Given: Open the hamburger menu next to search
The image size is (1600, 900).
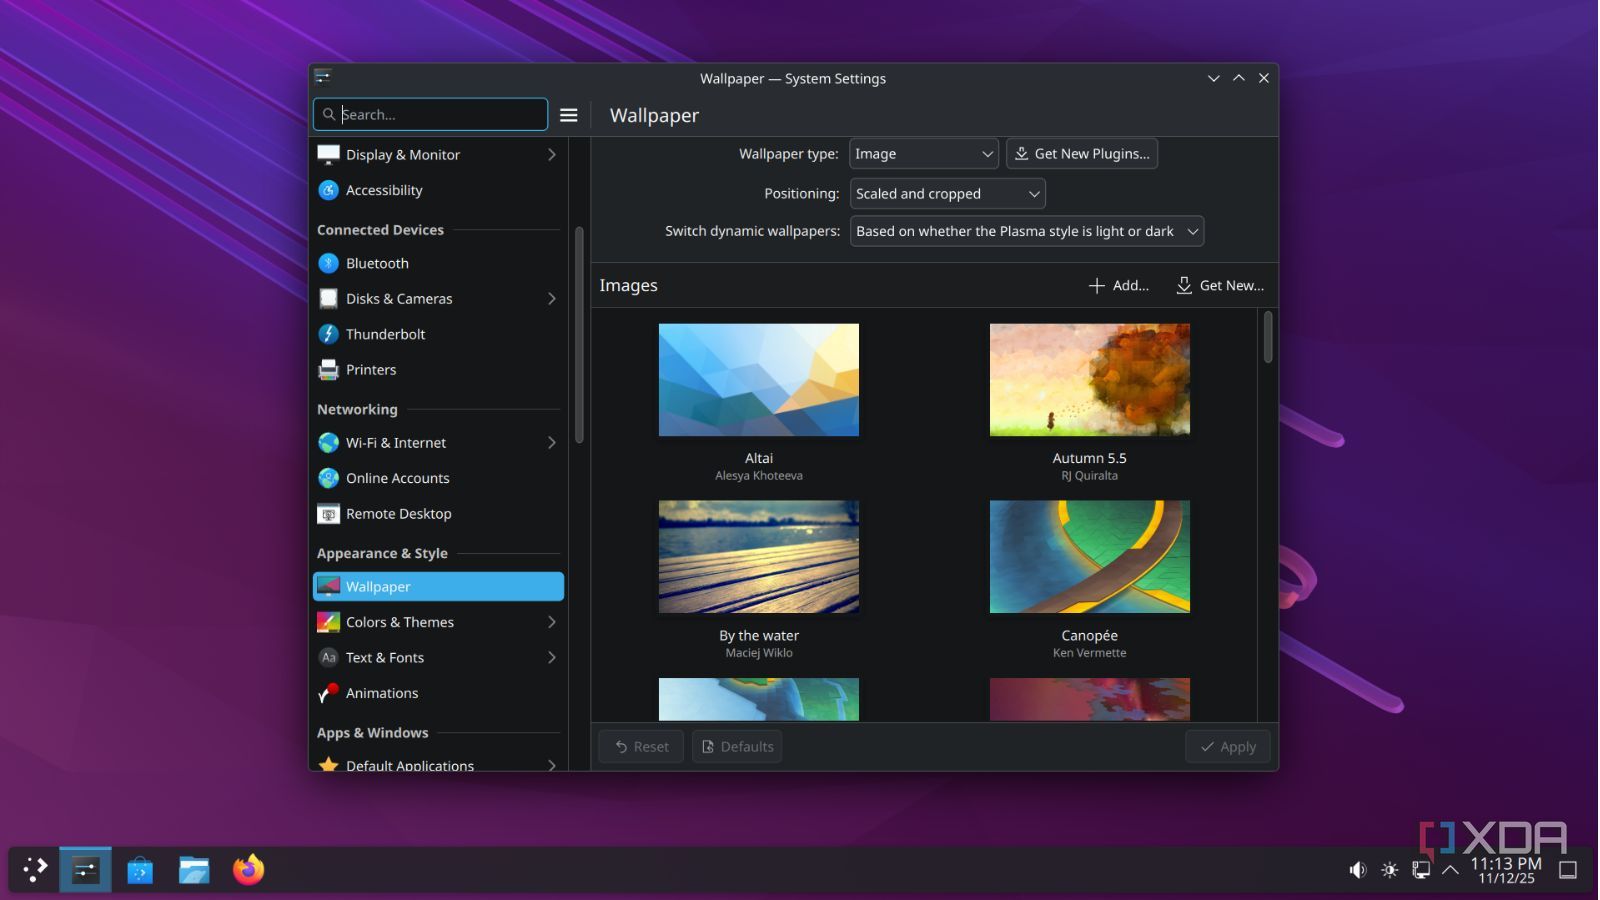Looking at the screenshot, I should 569,115.
